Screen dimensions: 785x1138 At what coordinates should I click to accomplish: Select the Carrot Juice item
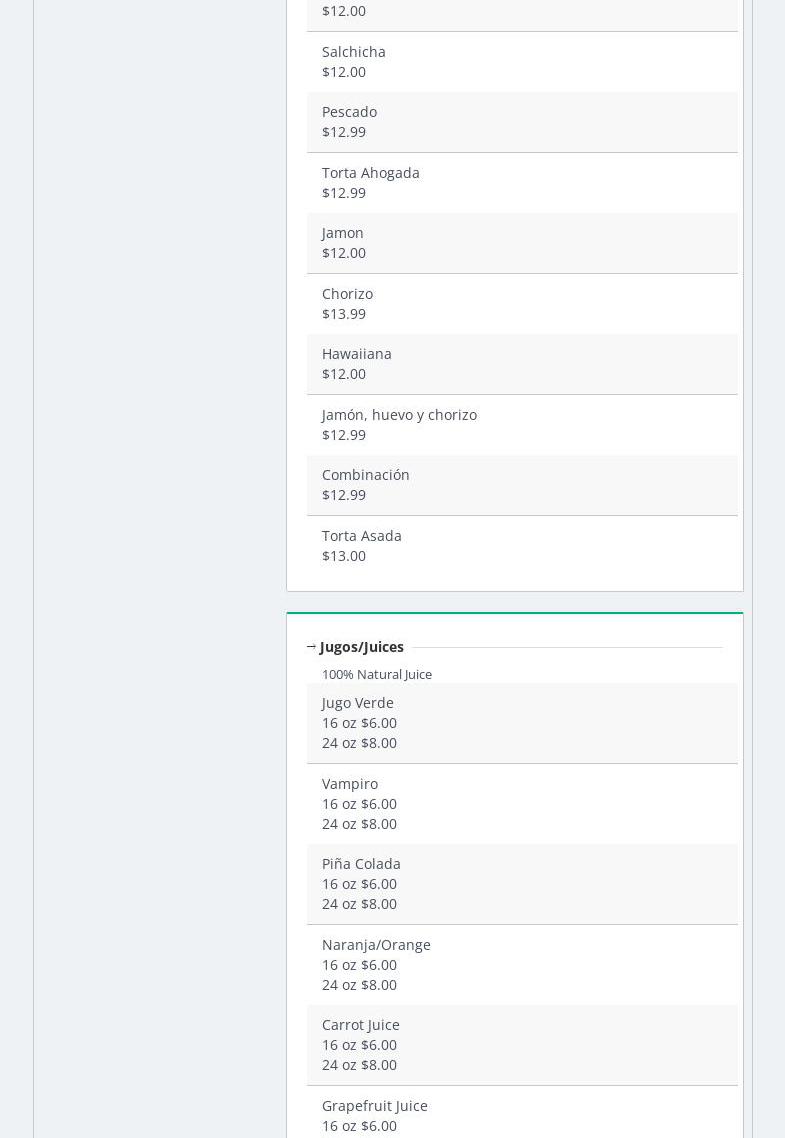pyautogui.click(x=360, y=1025)
